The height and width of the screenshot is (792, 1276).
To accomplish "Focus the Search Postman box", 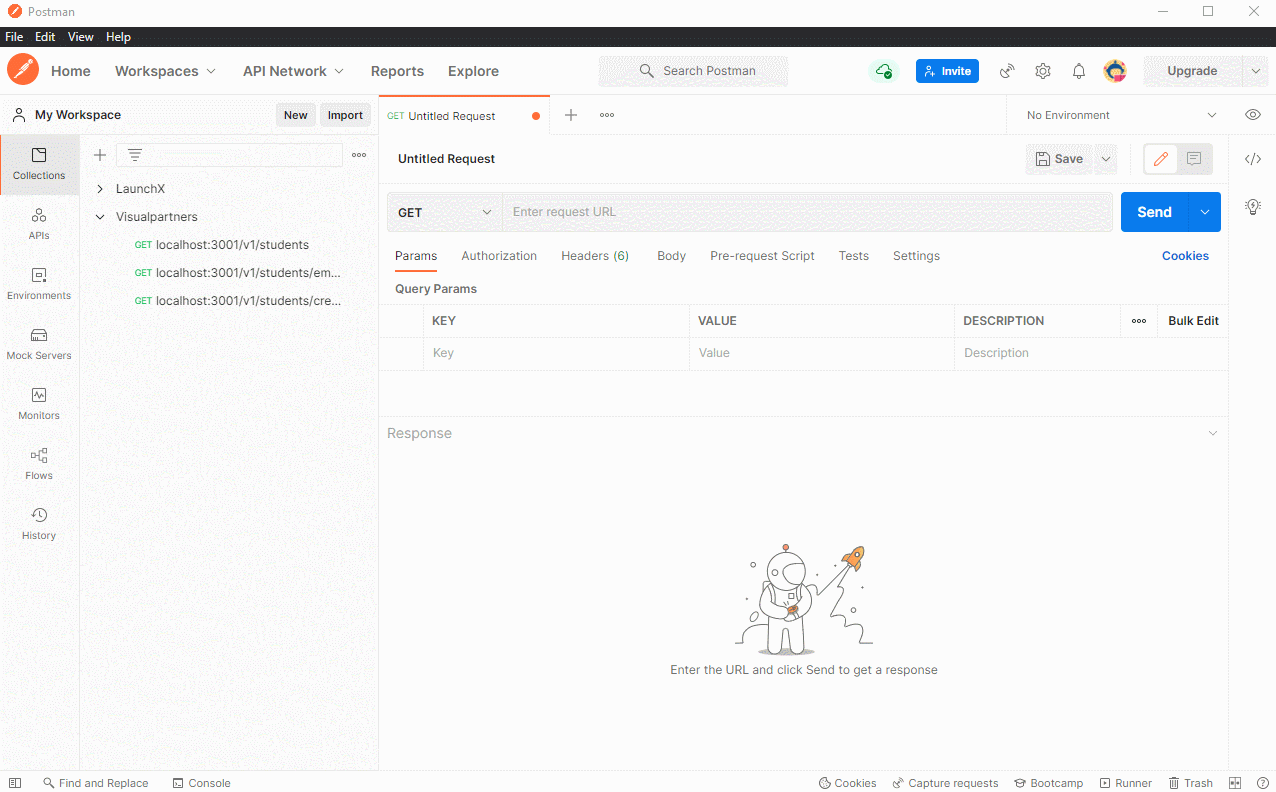I will click(x=693, y=71).
